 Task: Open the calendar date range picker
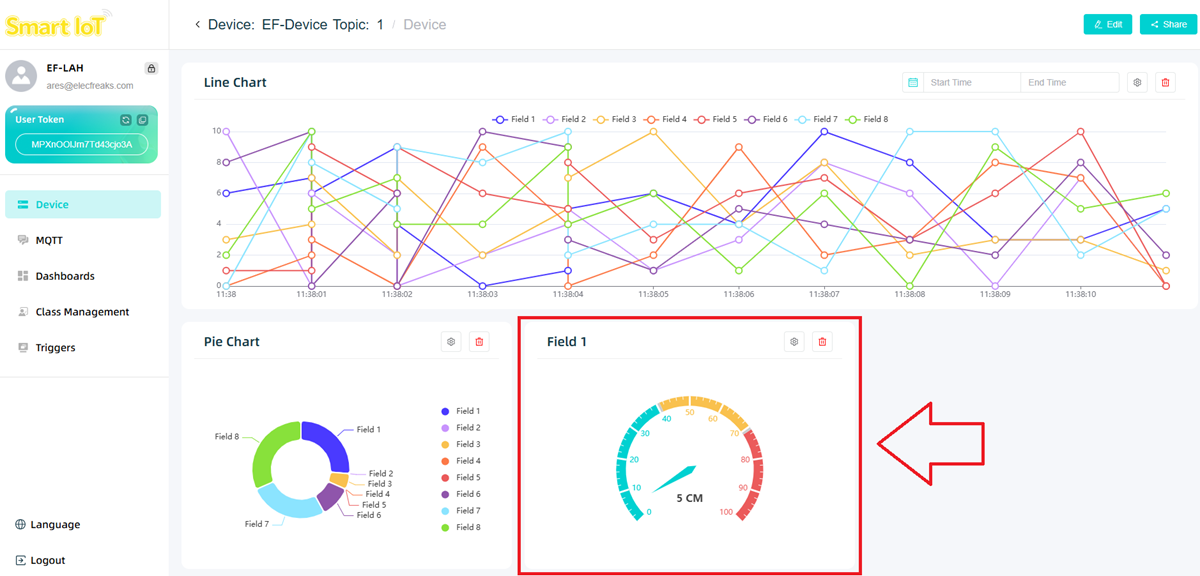point(911,83)
